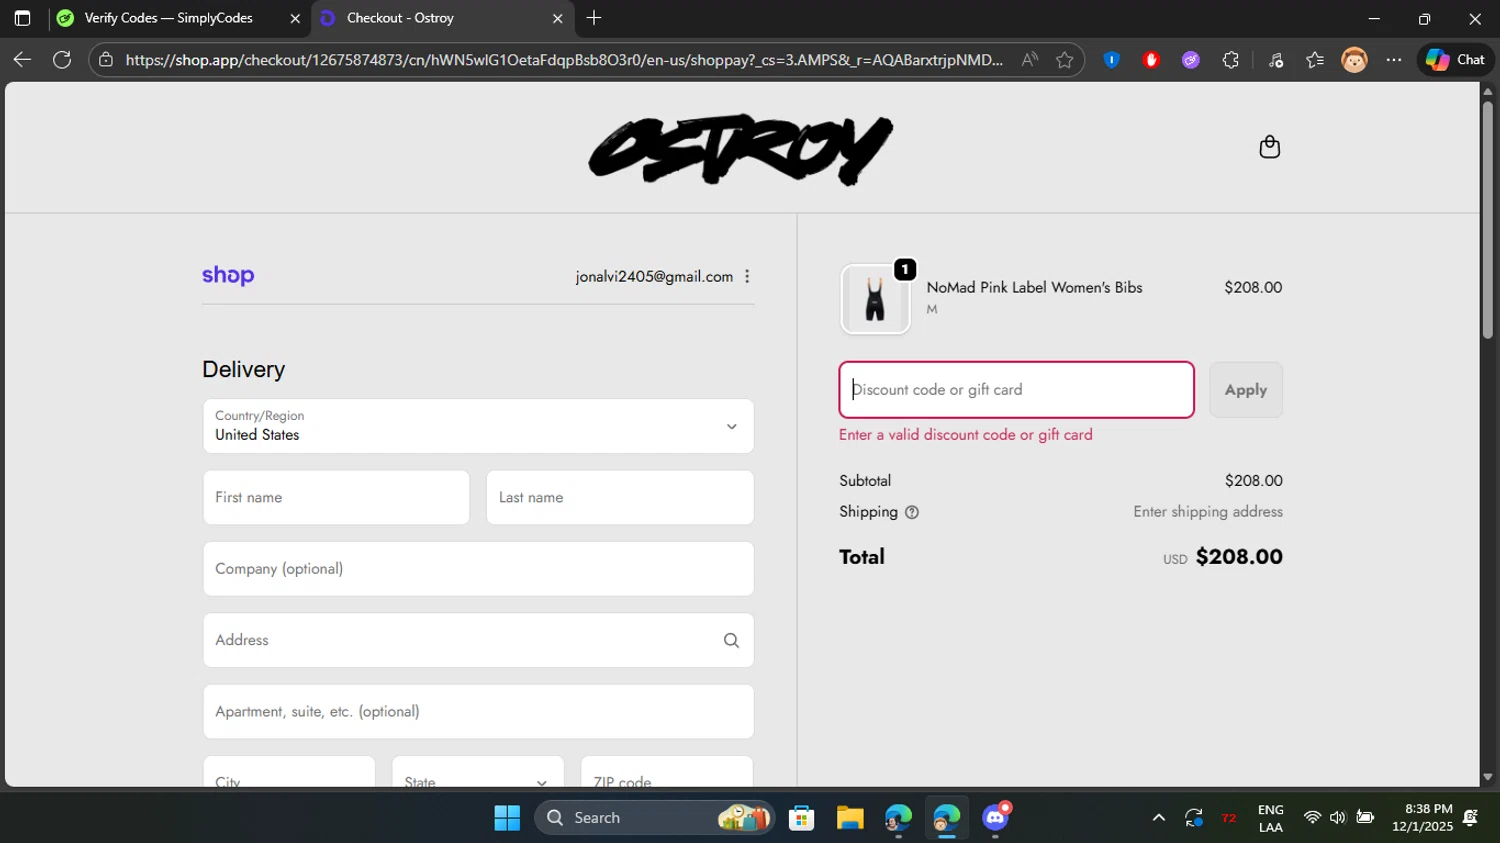Click ENG LAA language indicator
This screenshot has width=1500, height=843.
click(x=1271, y=818)
